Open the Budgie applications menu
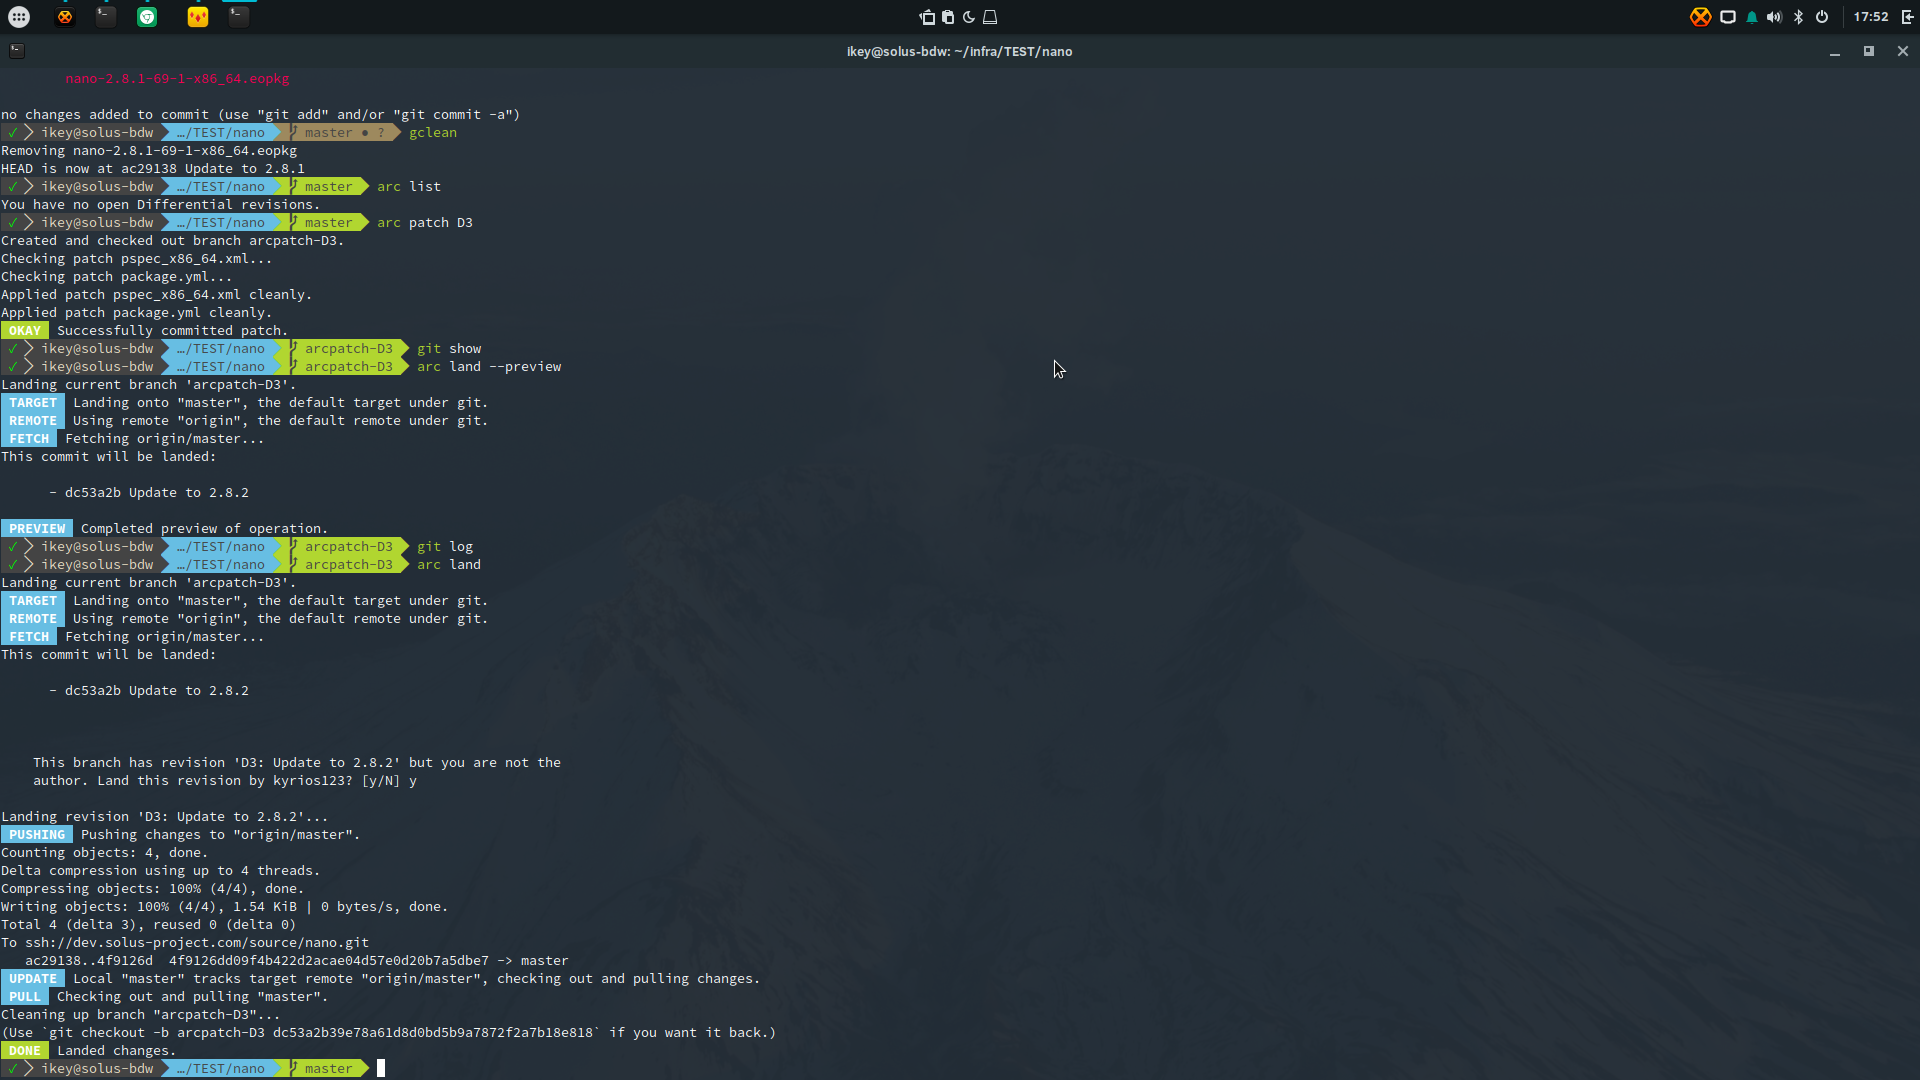 (x=19, y=17)
